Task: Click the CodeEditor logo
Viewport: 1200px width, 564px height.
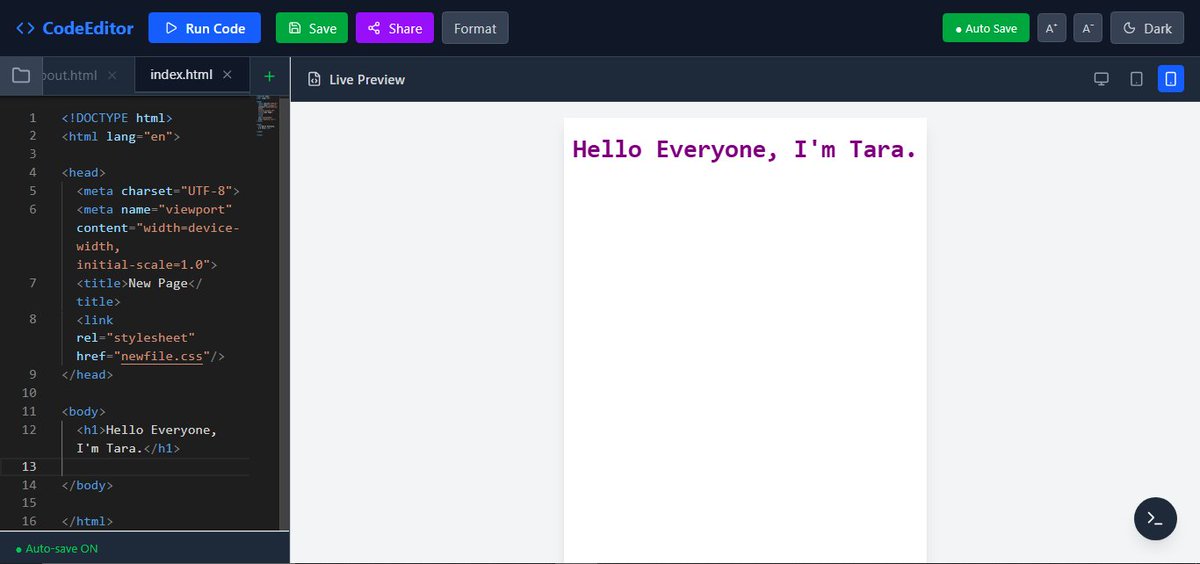Action: tap(75, 28)
